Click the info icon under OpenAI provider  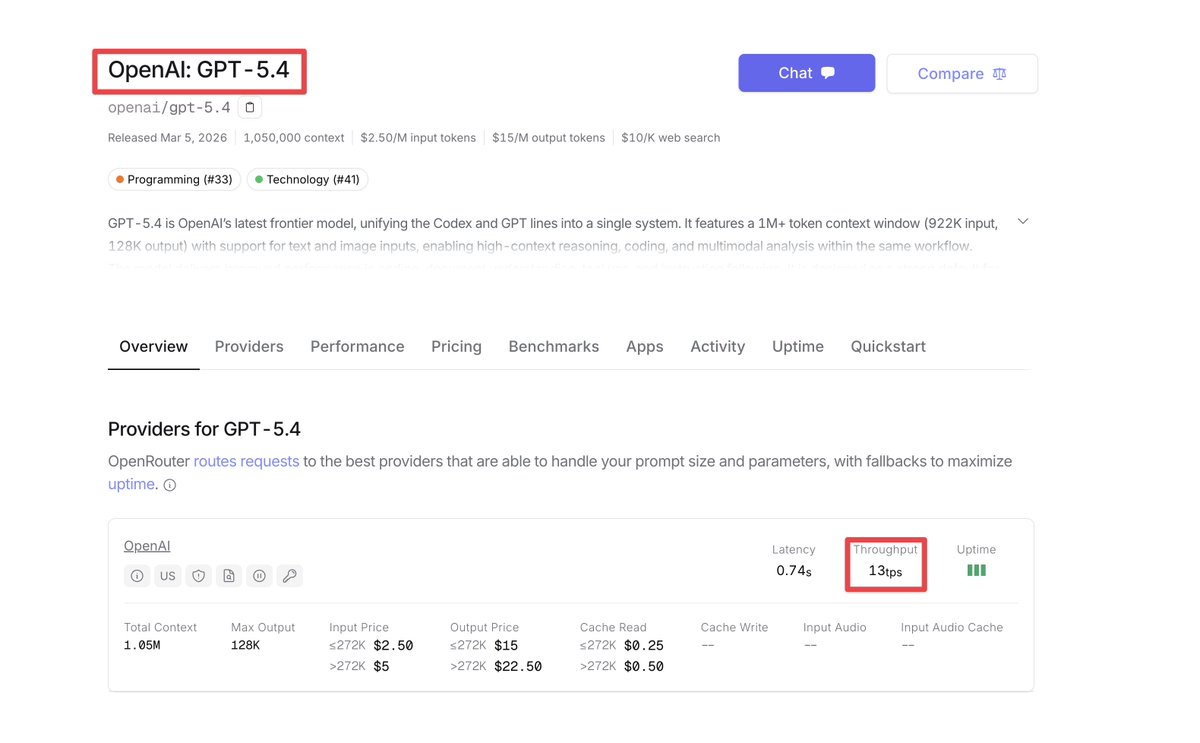pyautogui.click(x=137, y=576)
